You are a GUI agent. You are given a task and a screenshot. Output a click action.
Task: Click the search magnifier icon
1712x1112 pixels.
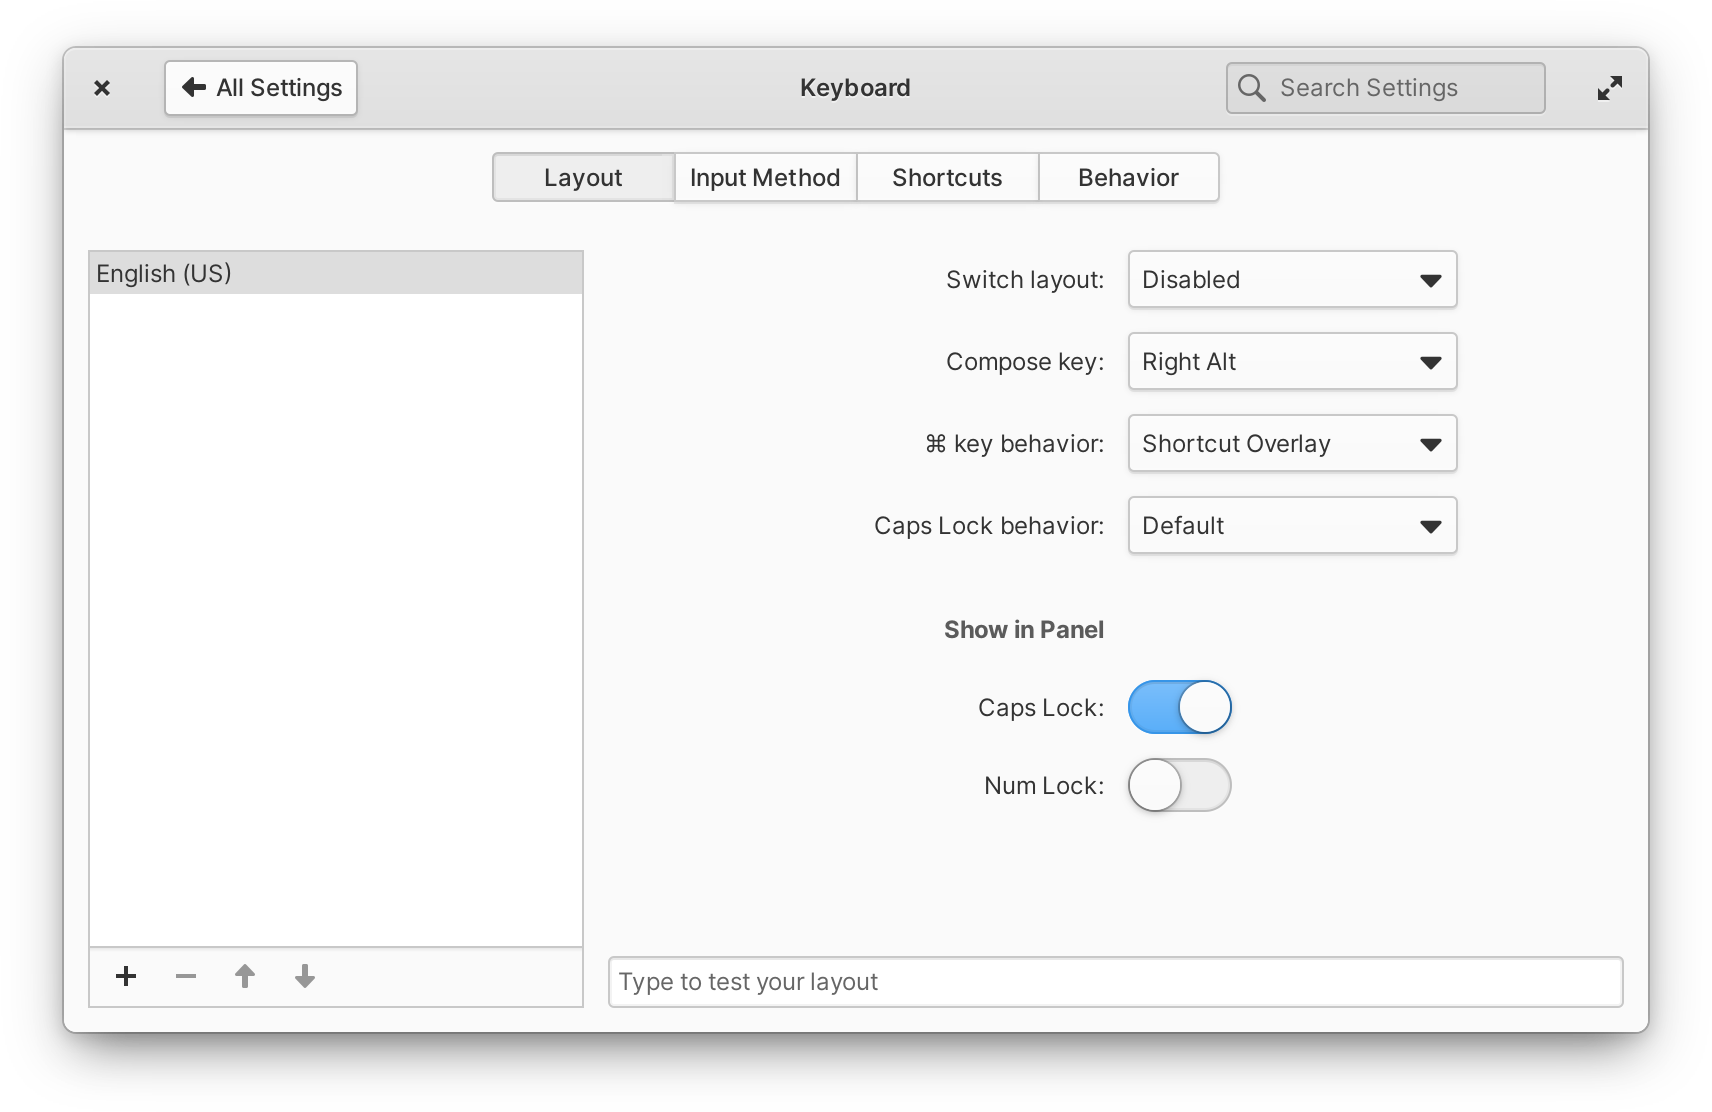point(1252,87)
